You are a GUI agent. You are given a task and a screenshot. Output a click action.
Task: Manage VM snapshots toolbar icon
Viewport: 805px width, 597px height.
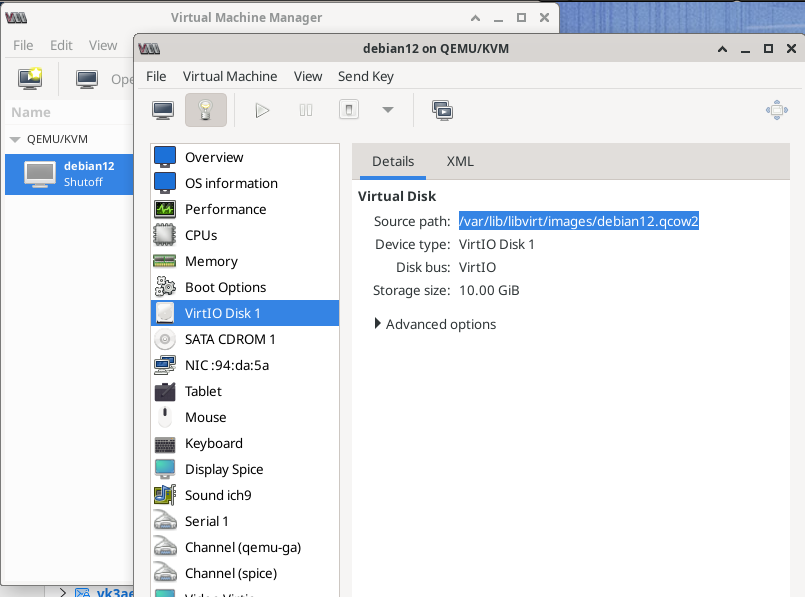point(442,110)
